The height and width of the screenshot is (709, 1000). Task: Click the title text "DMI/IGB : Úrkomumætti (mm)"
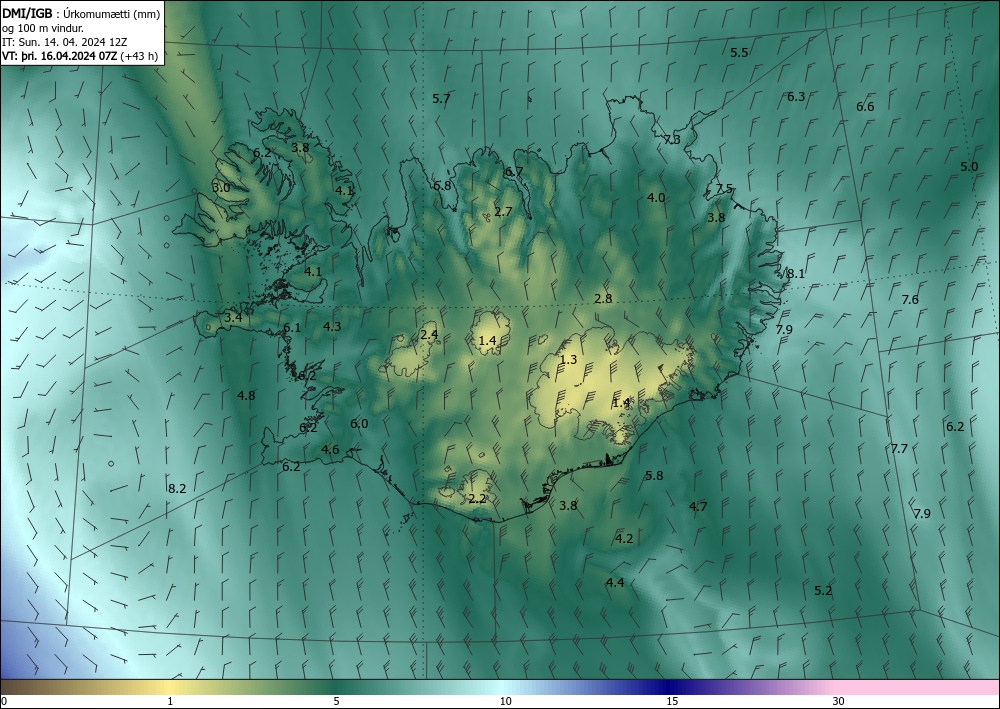pyautogui.click(x=81, y=14)
